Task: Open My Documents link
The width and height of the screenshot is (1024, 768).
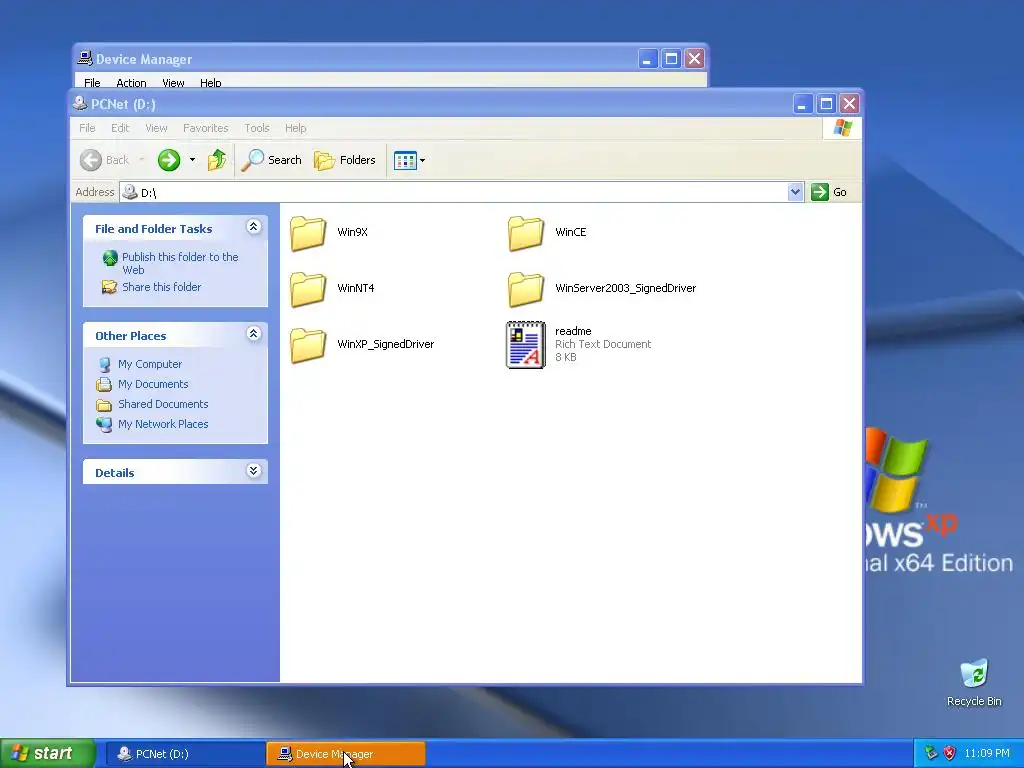Action: tap(153, 384)
